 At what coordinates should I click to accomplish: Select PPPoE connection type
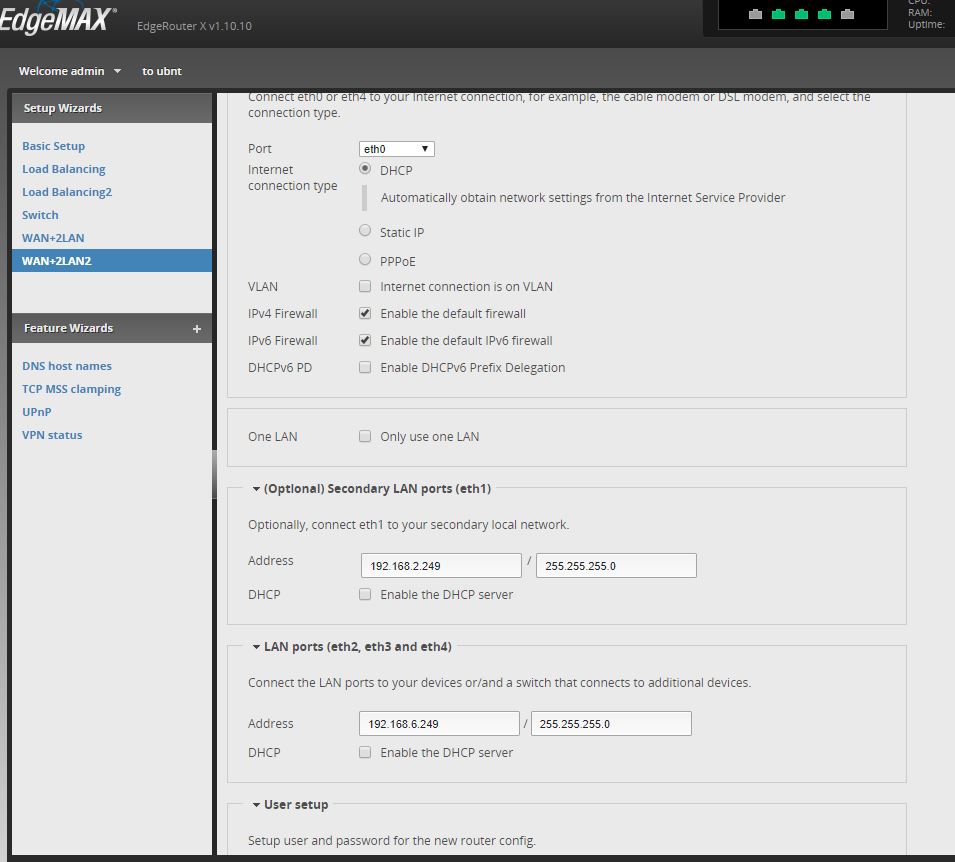(x=365, y=260)
